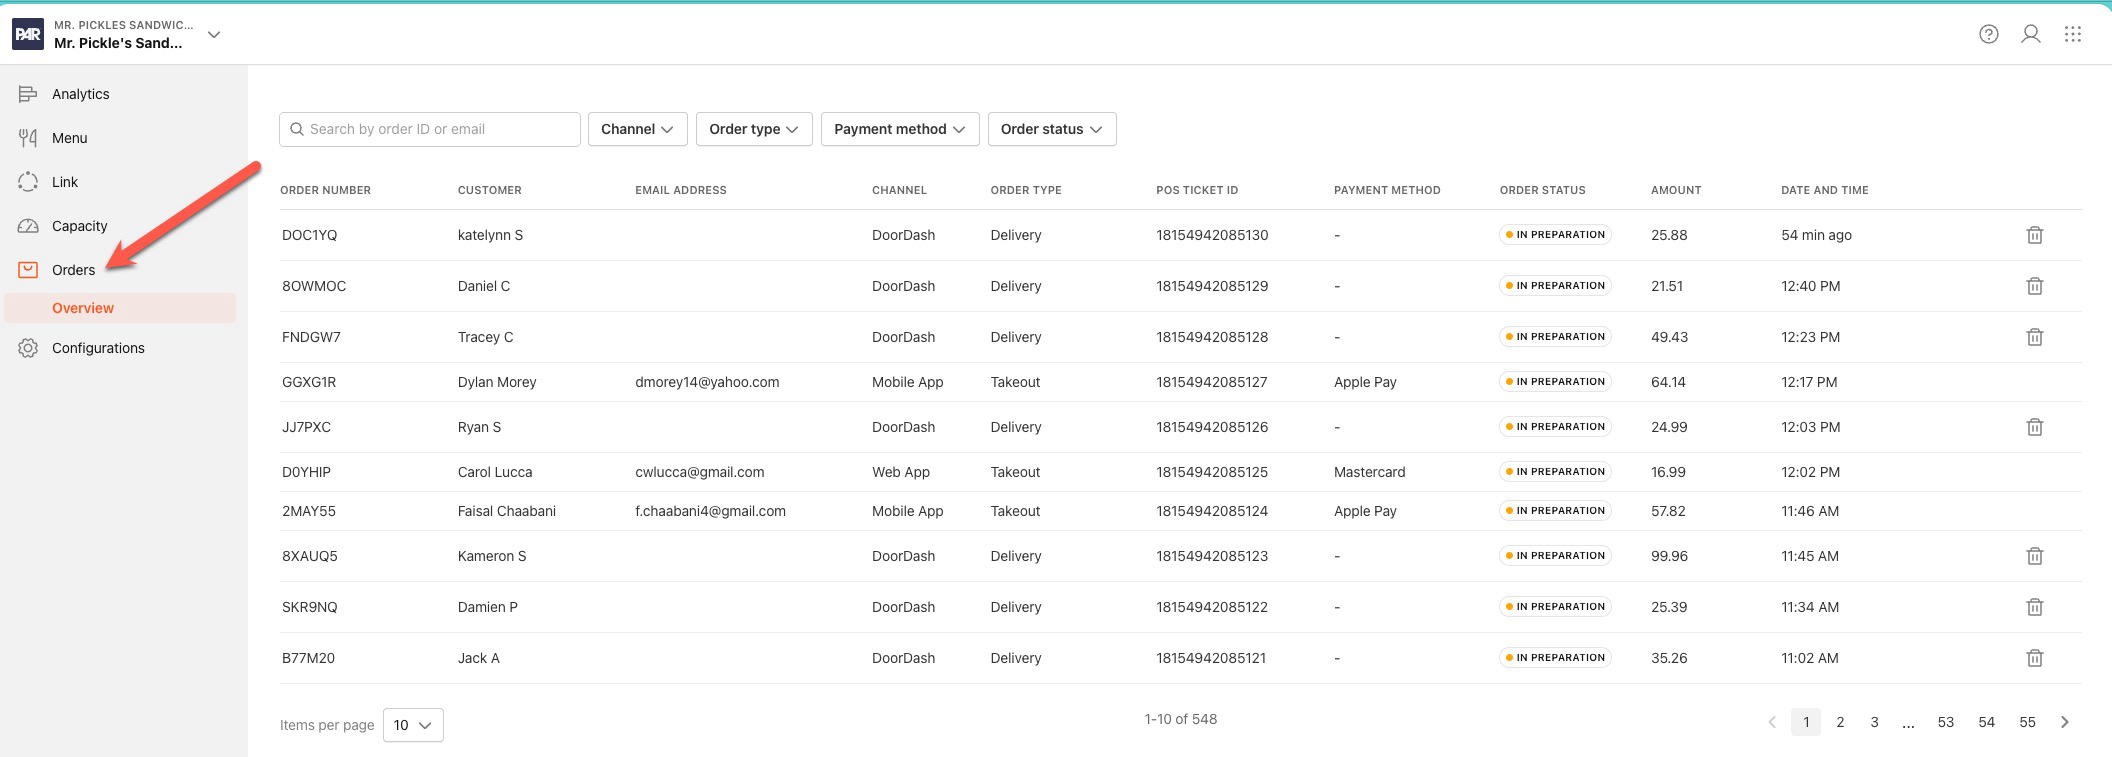Expand the Mr. Pickle's location switcher

point(214,34)
